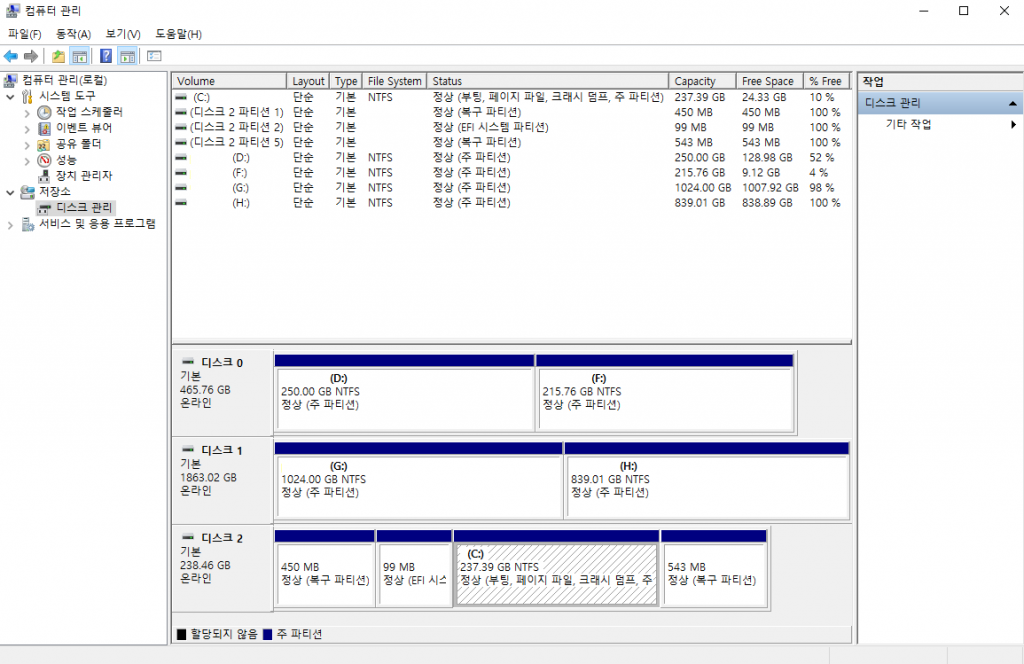Image resolution: width=1024 pixels, height=664 pixels.
Task: Click the 저장소 storage icon
Action: [27, 192]
